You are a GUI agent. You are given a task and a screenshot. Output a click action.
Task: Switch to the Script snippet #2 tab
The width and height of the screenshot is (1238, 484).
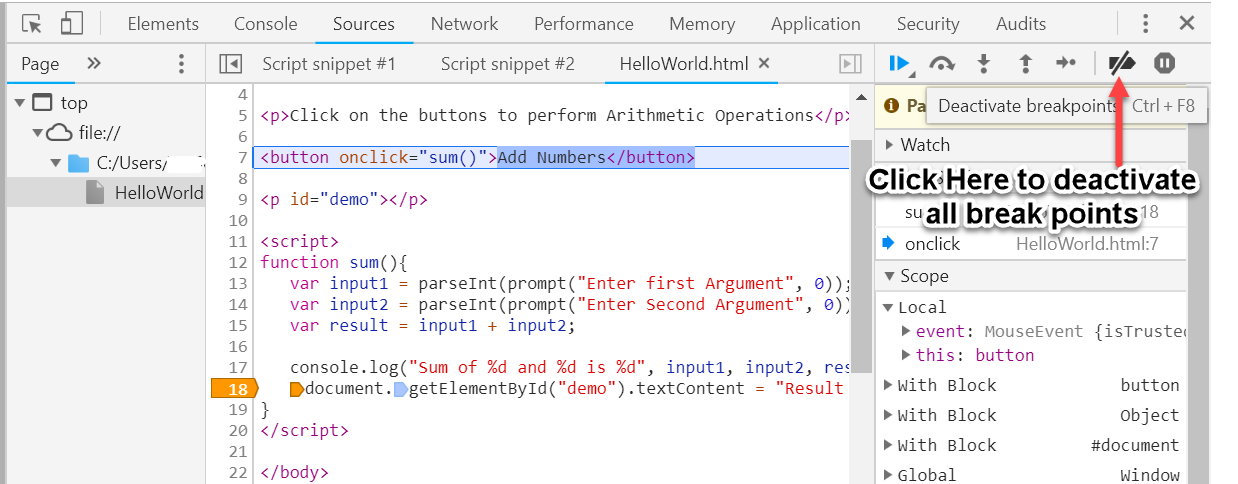pos(508,64)
